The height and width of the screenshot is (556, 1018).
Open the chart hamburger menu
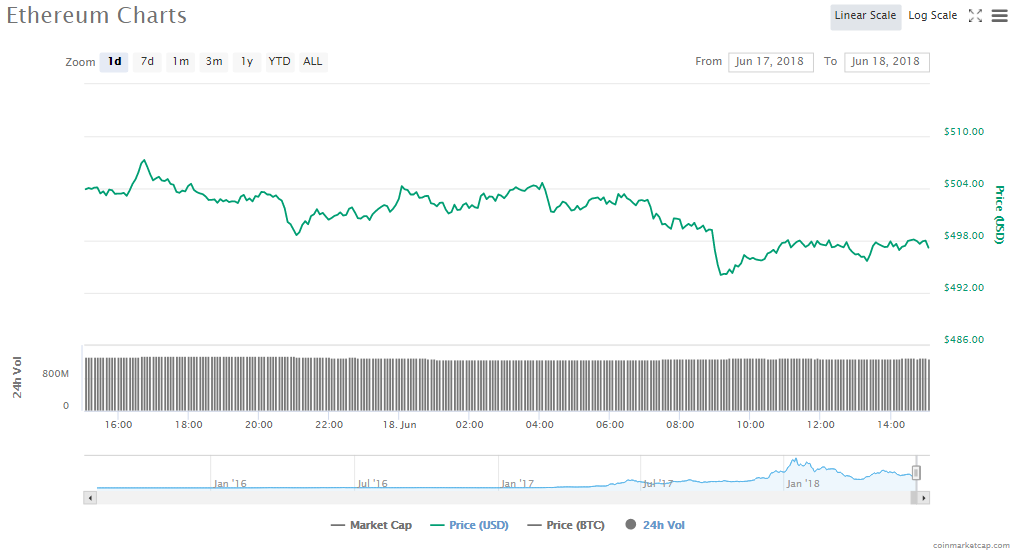click(x=999, y=16)
